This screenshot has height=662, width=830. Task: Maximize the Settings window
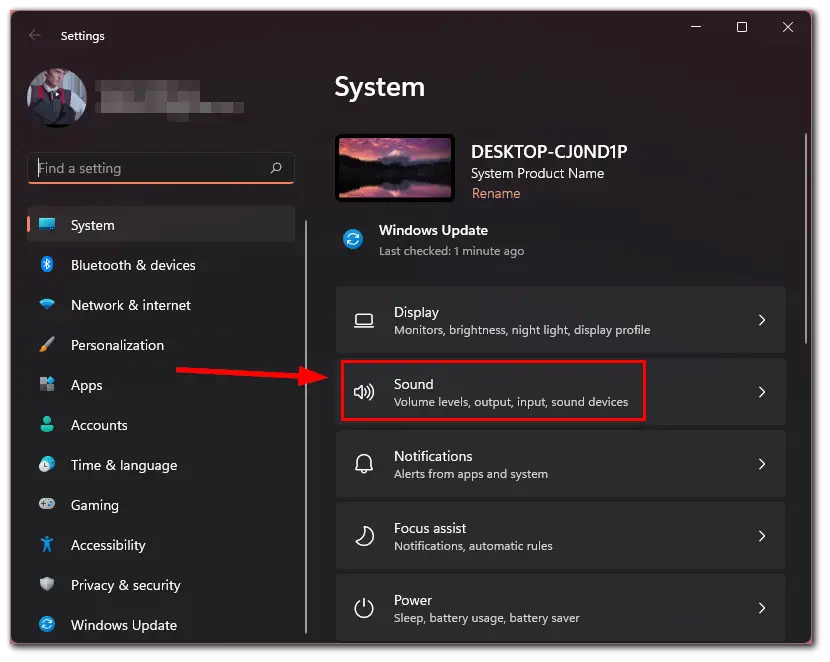(742, 26)
